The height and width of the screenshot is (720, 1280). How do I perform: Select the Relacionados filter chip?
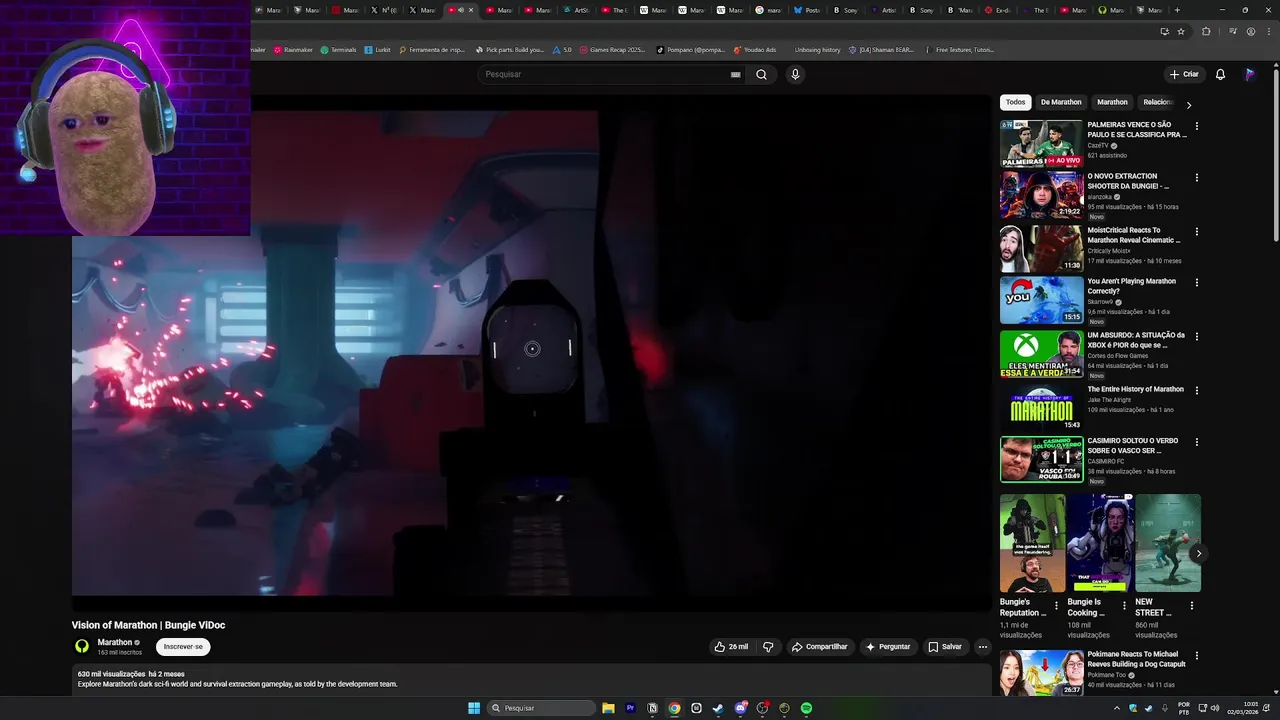tap(1158, 102)
